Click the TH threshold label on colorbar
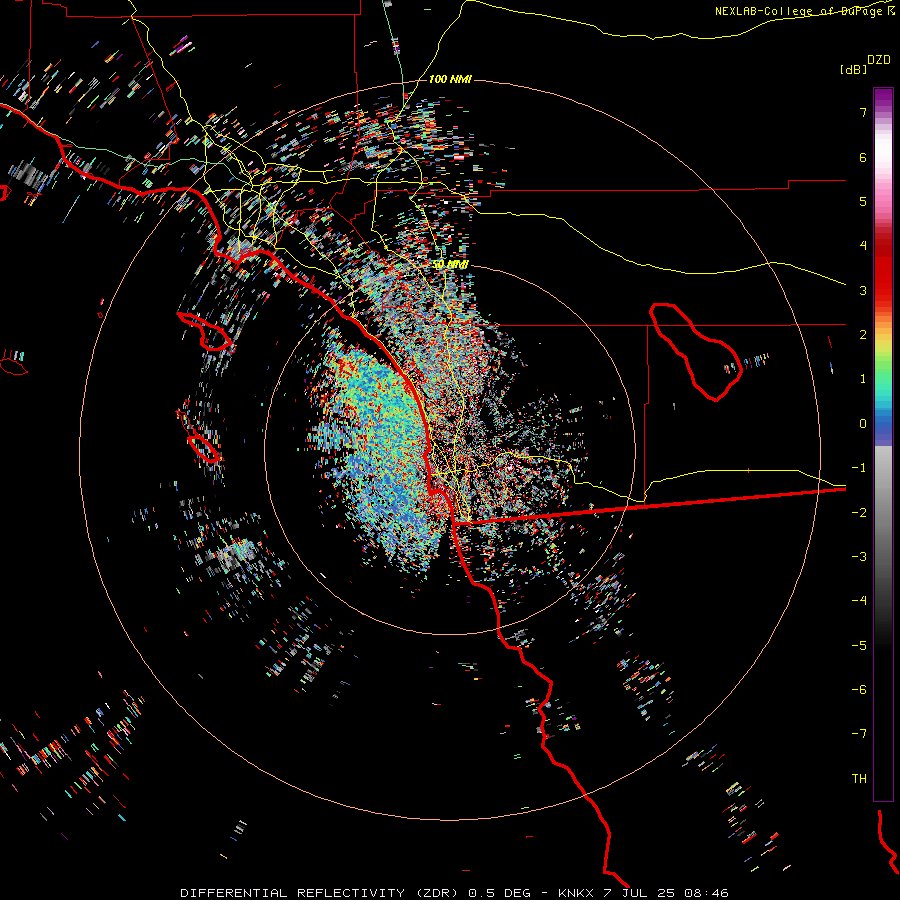This screenshot has width=900, height=900. (859, 779)
